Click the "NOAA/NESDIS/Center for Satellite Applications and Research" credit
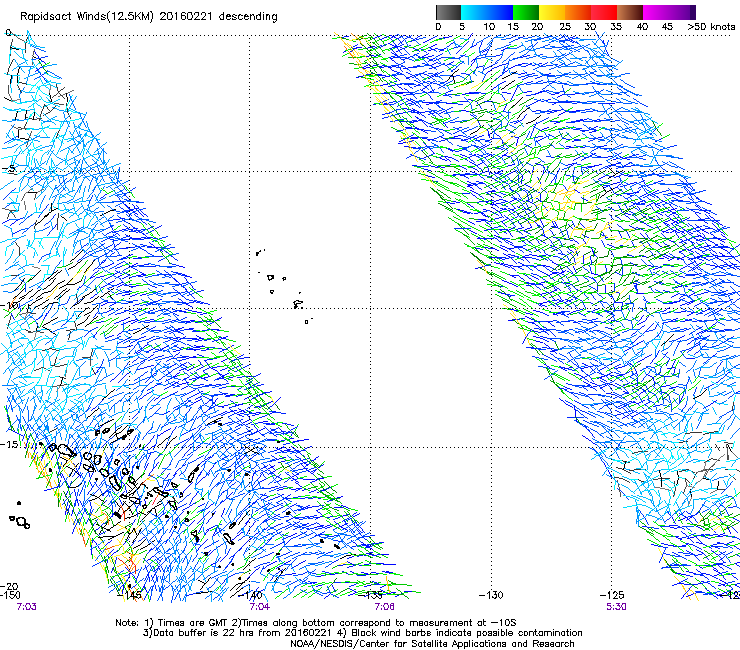The image size is (740, 650). 432,644
